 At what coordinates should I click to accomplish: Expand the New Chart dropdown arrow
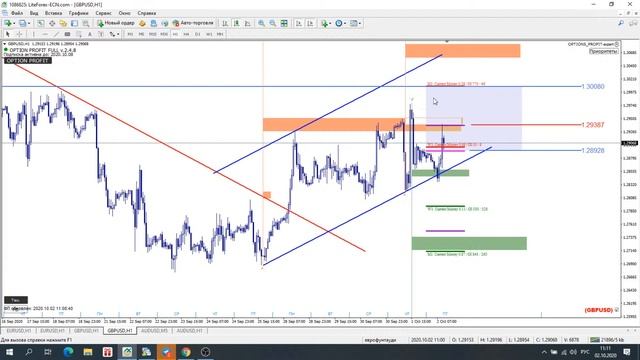[14, 23]
